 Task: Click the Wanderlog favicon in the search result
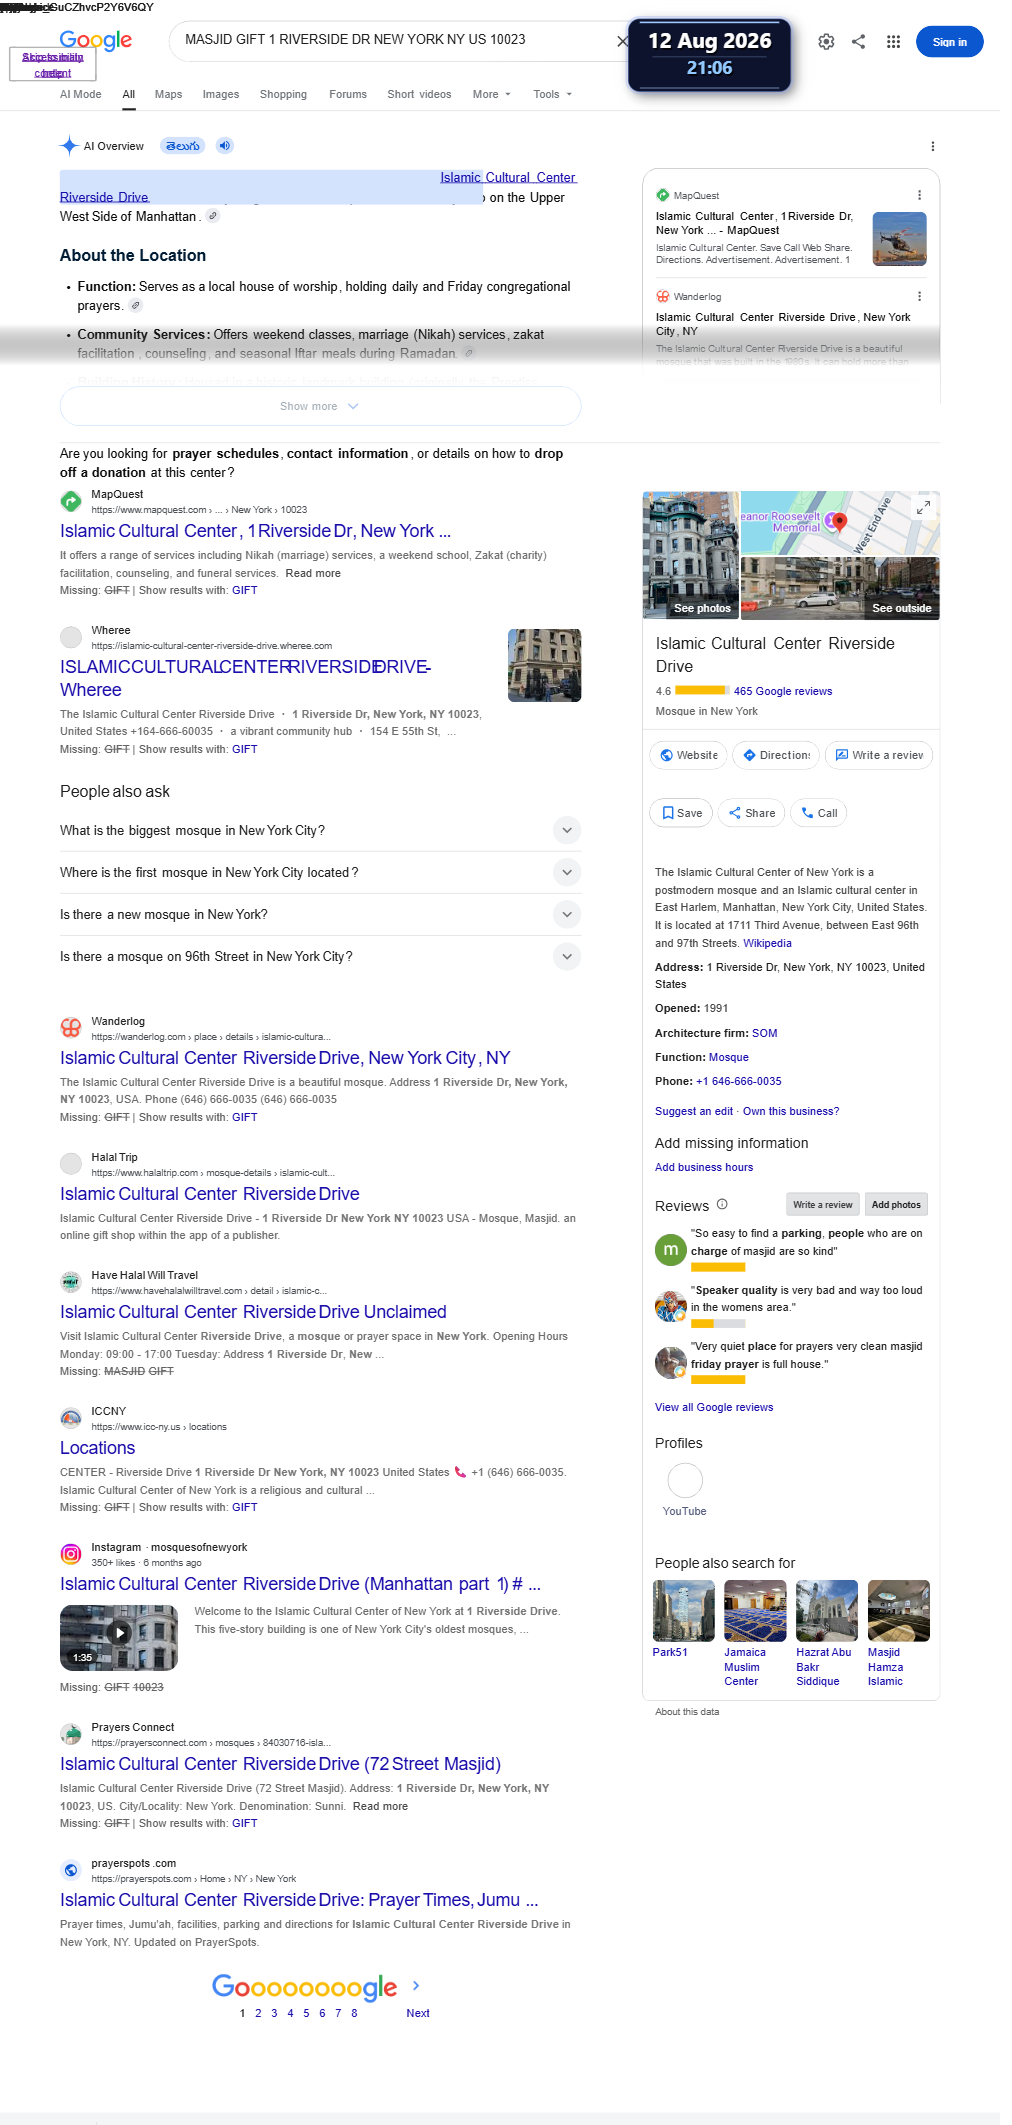pos(71,1028)
